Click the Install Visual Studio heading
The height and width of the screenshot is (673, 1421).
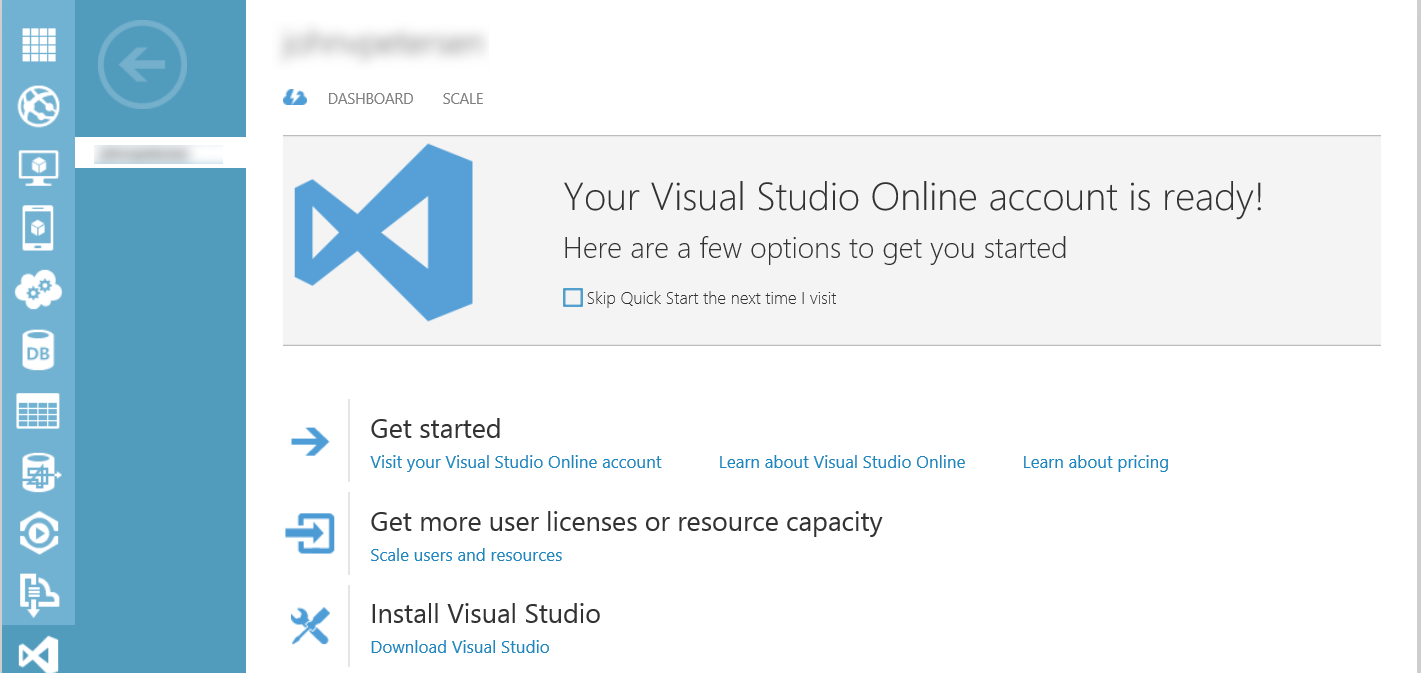point(485,614)
